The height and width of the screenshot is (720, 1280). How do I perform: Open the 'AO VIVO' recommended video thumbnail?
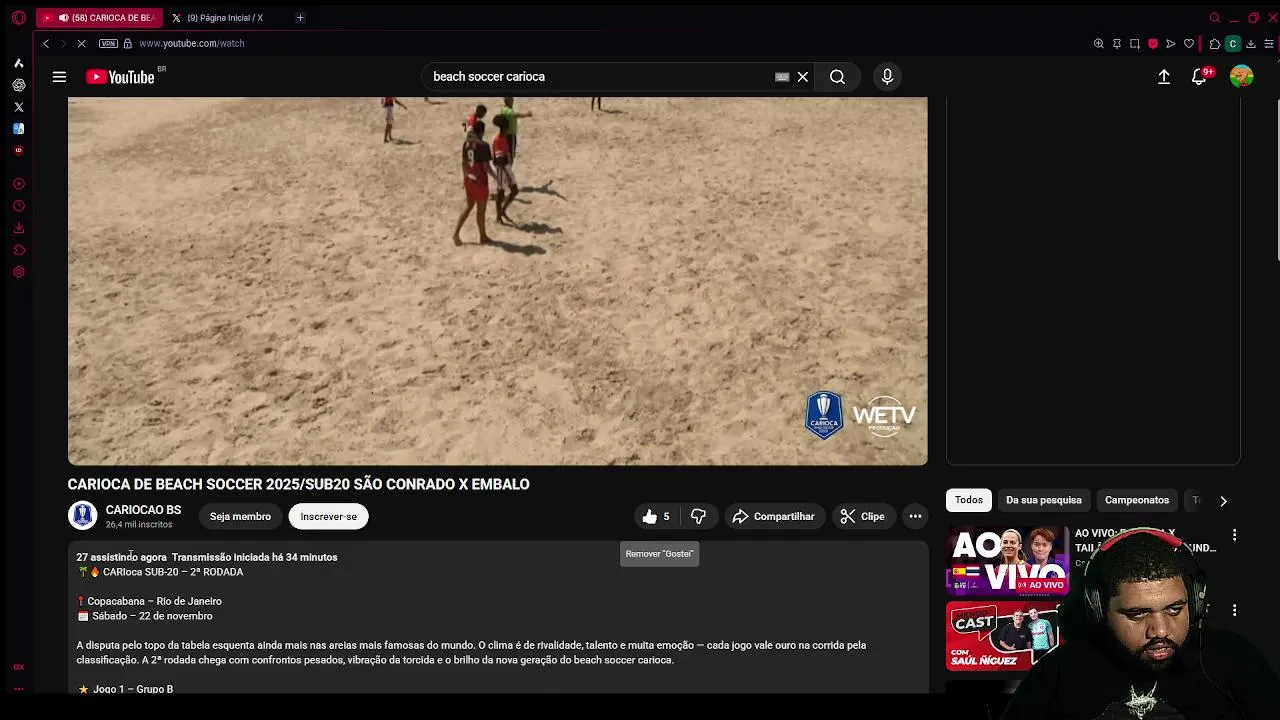point(1007,561)
